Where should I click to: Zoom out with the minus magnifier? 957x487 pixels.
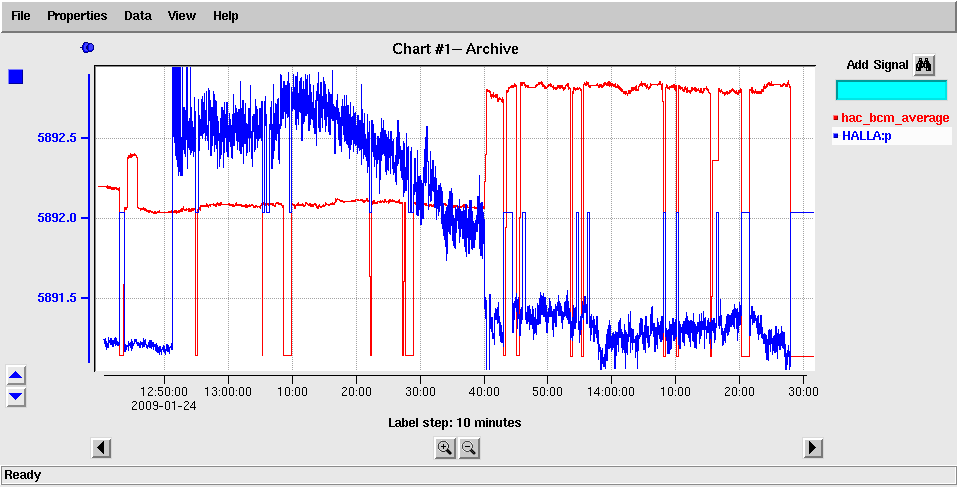[x=469, y=448]
